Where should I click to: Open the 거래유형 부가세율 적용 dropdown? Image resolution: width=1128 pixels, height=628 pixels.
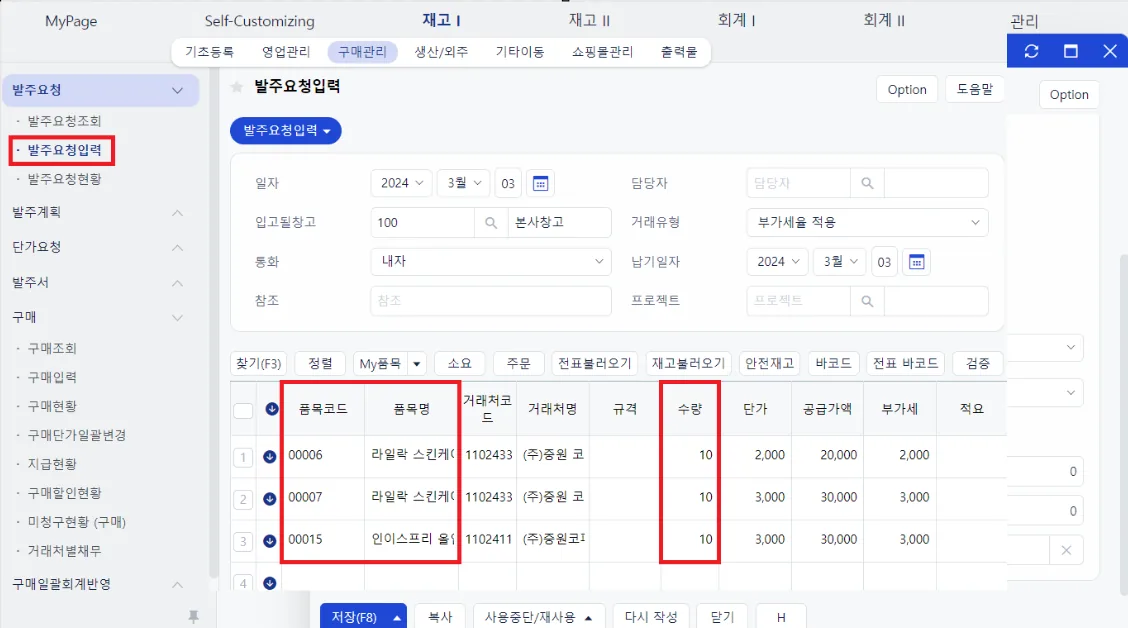pyautogui.click(x=868, y=222)
